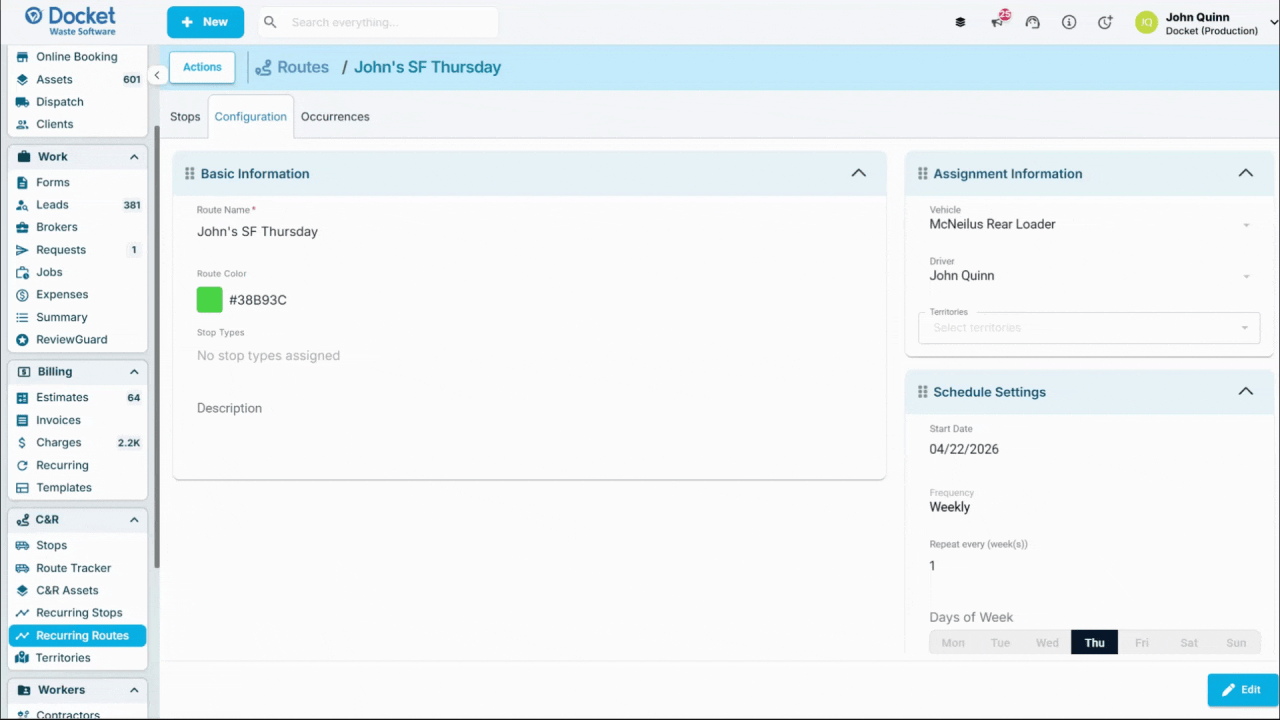Screen dimensions: 1280x720
Task: Select the Configuration tab
Action: click(x=251, y=117)
